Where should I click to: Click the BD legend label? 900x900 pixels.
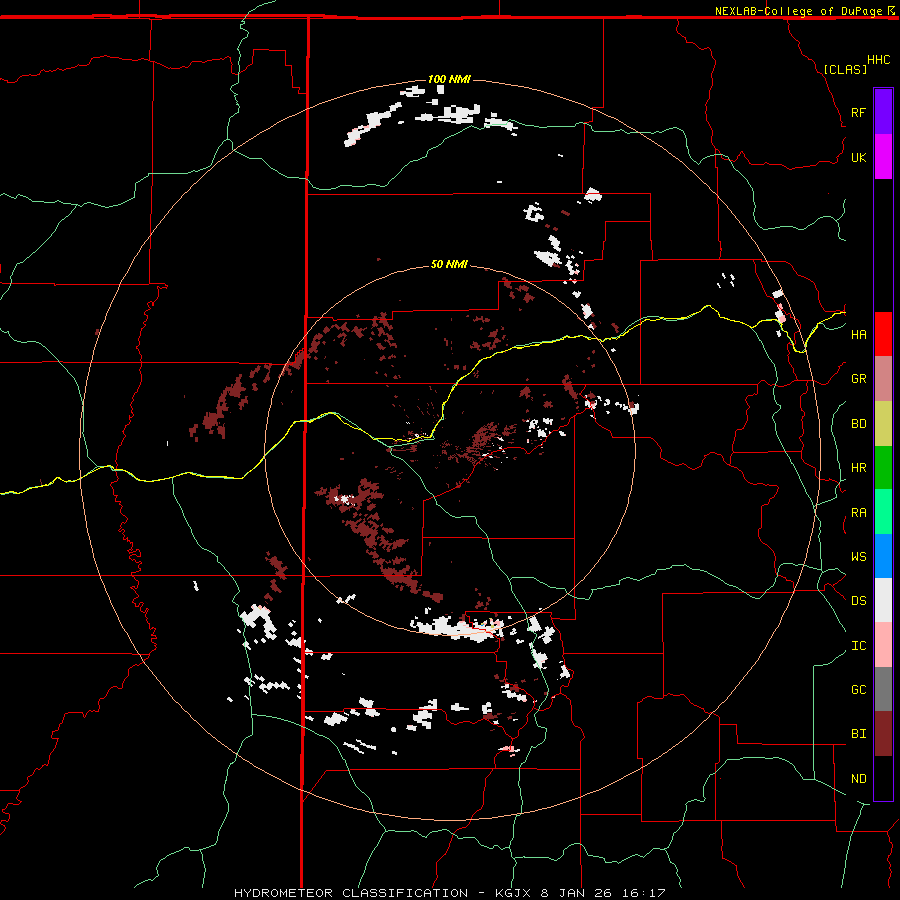click(858, 424)
